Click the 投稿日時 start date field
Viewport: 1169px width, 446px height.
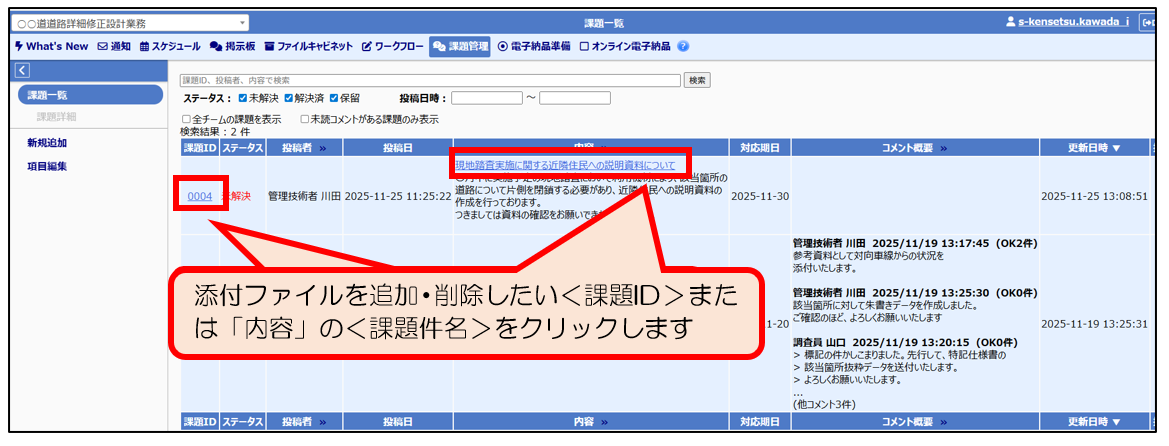[x=487, y=98]
